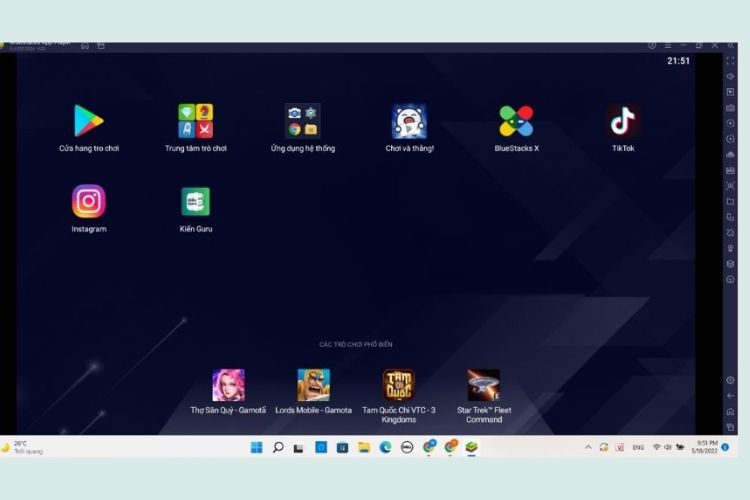
Task: Expand the system tray hidden icons chevron
Action: pyautogui.click(x=588, y=447)
